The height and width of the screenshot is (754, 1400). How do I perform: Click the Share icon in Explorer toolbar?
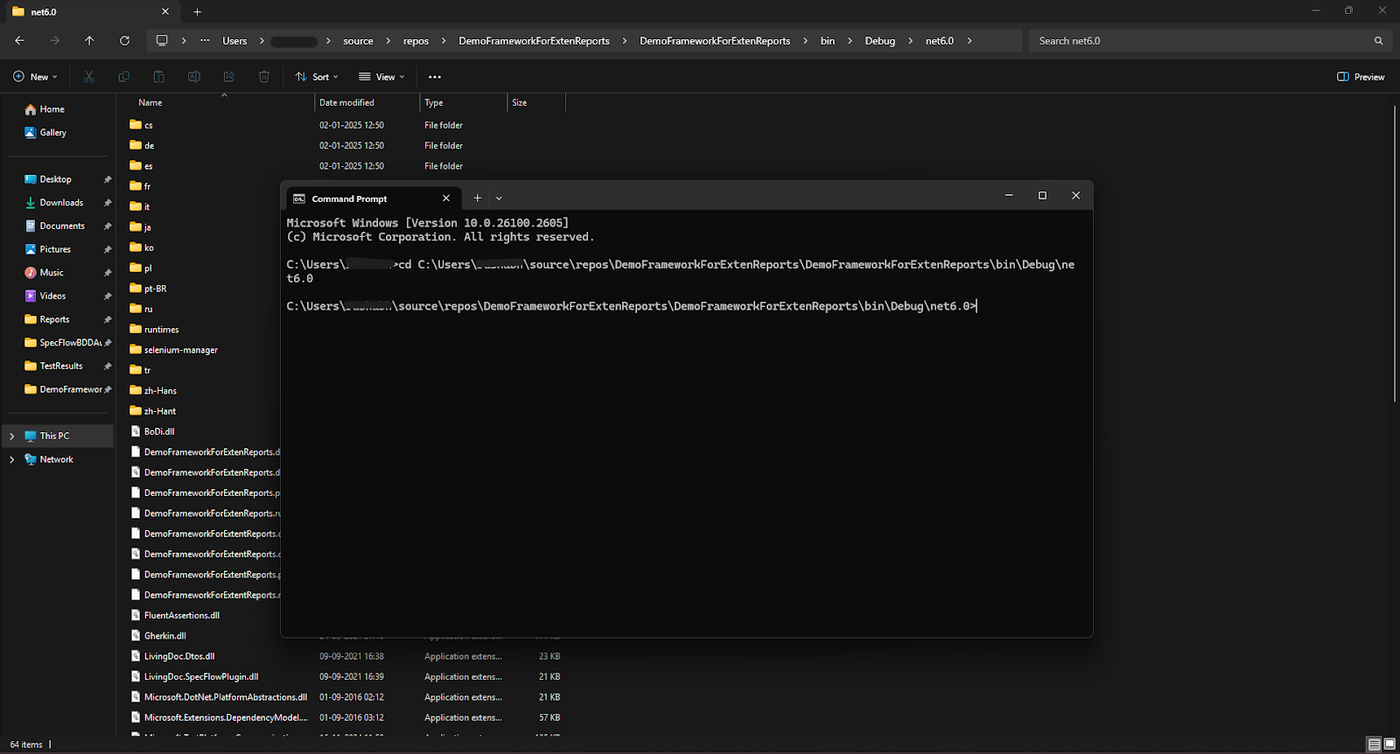coord(229,77)
